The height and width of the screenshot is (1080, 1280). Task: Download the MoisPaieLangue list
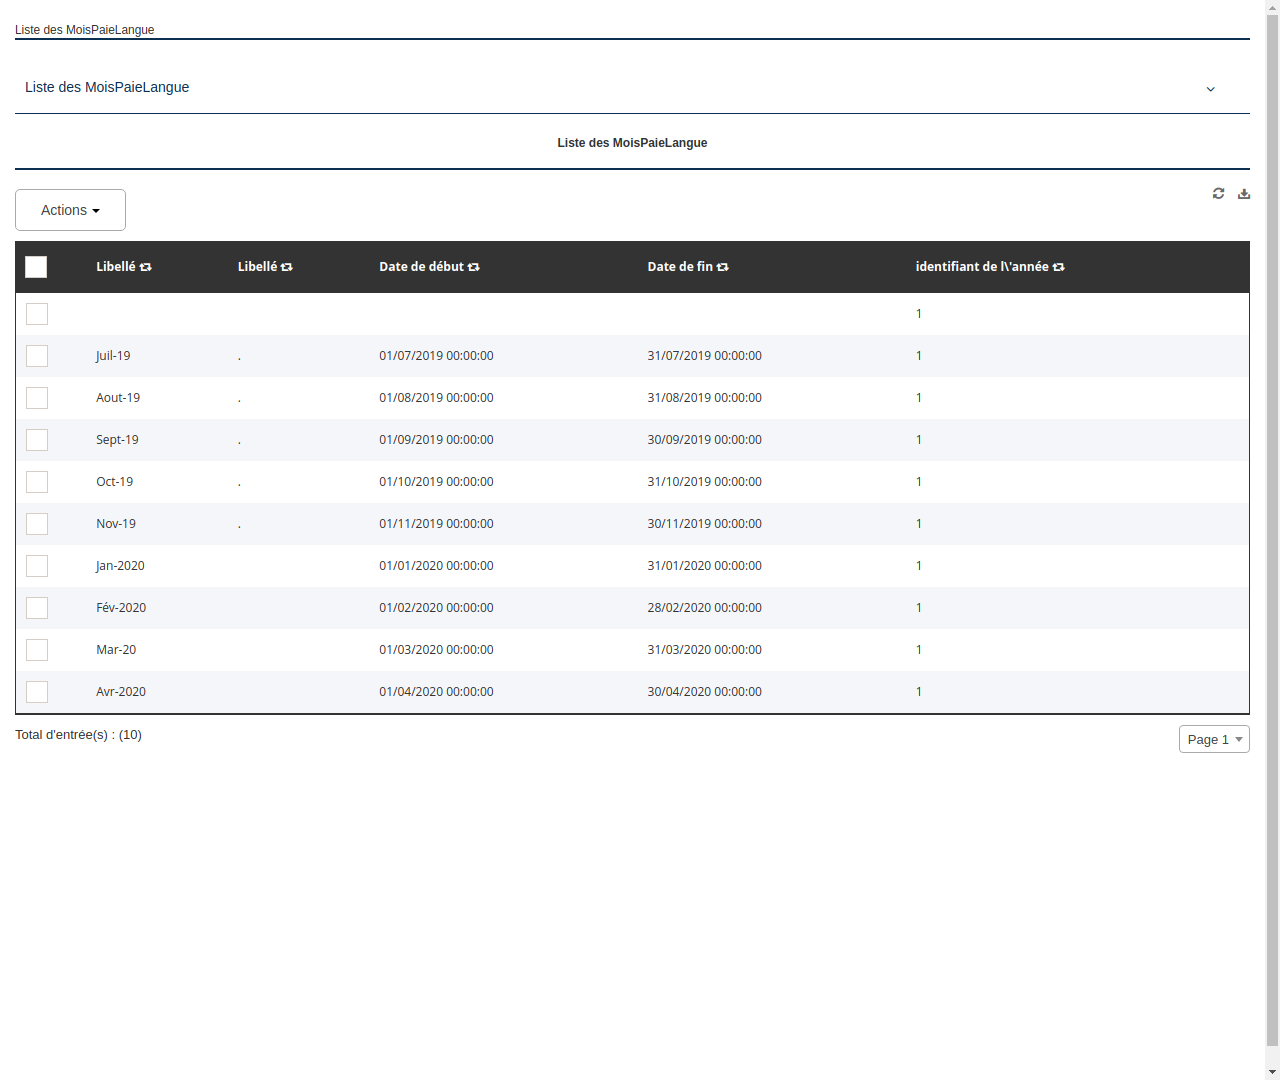click(1244, 193)
